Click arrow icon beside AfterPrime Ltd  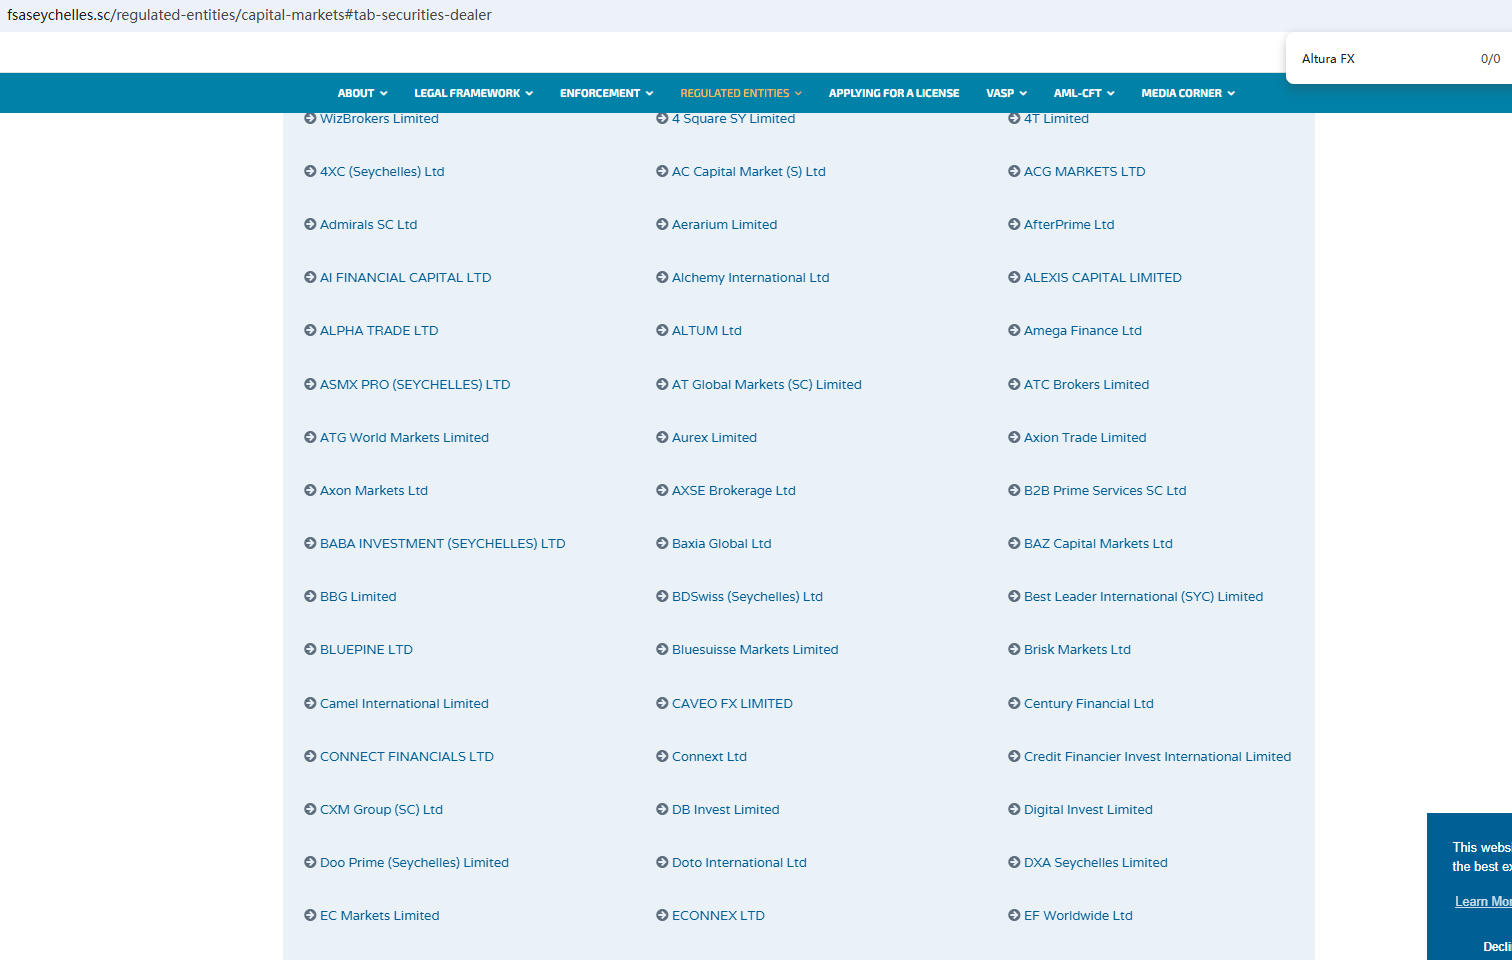1014,224
